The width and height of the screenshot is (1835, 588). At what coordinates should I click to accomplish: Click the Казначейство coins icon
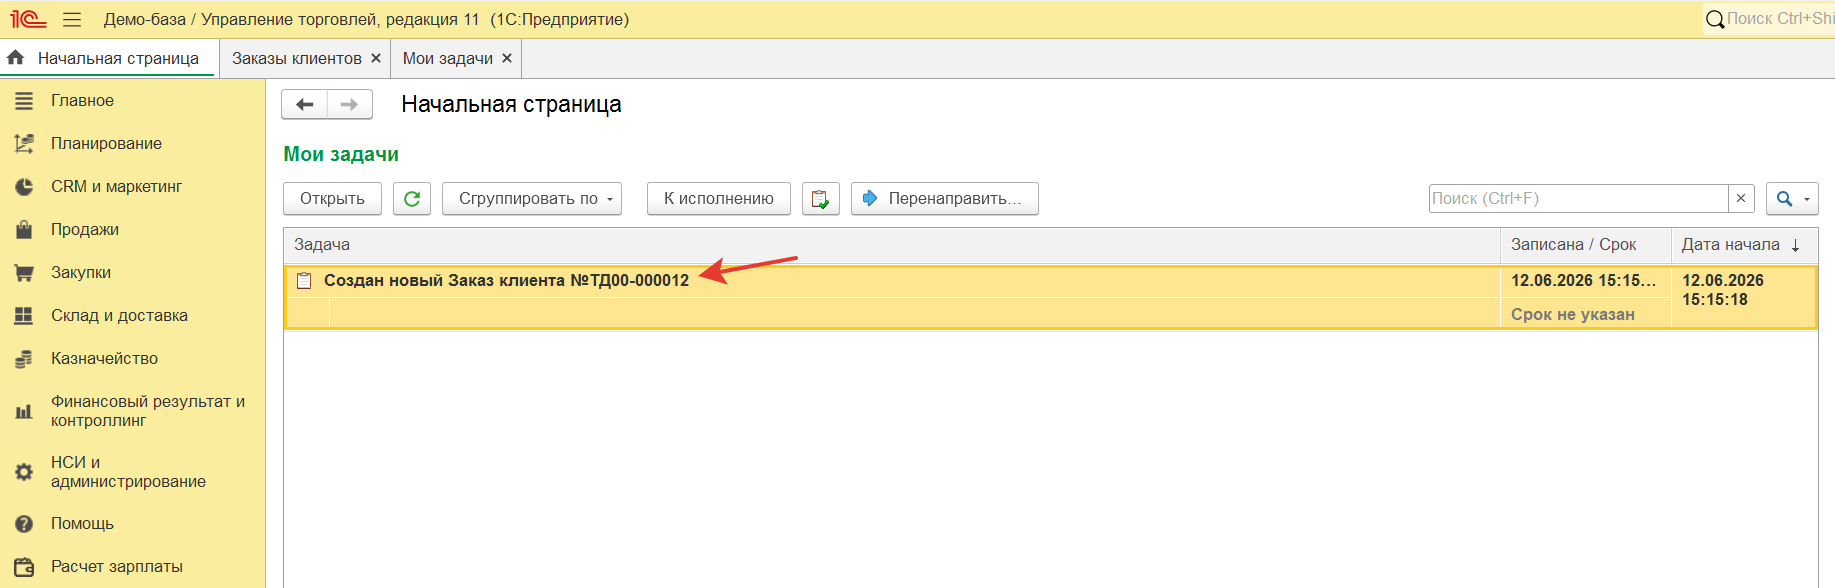pos(24,359)
